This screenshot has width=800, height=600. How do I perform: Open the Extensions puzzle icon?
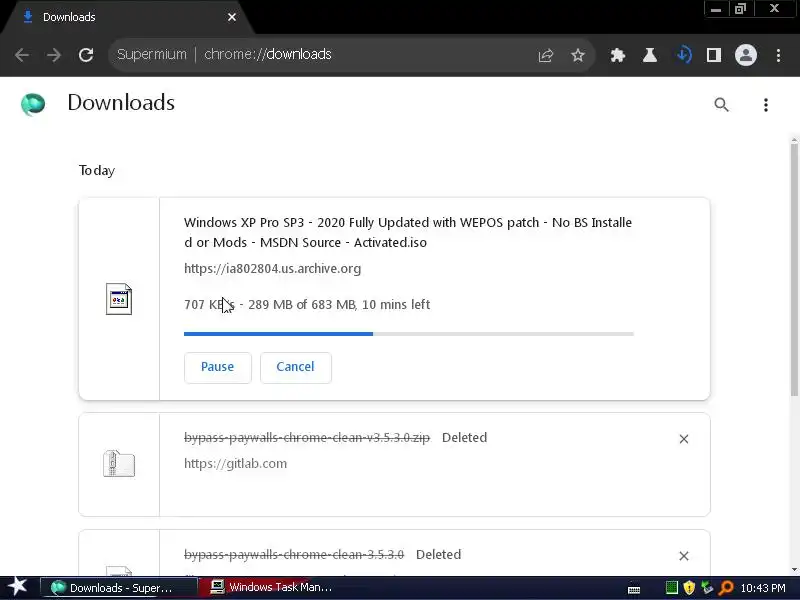click(x=617, y=55)
